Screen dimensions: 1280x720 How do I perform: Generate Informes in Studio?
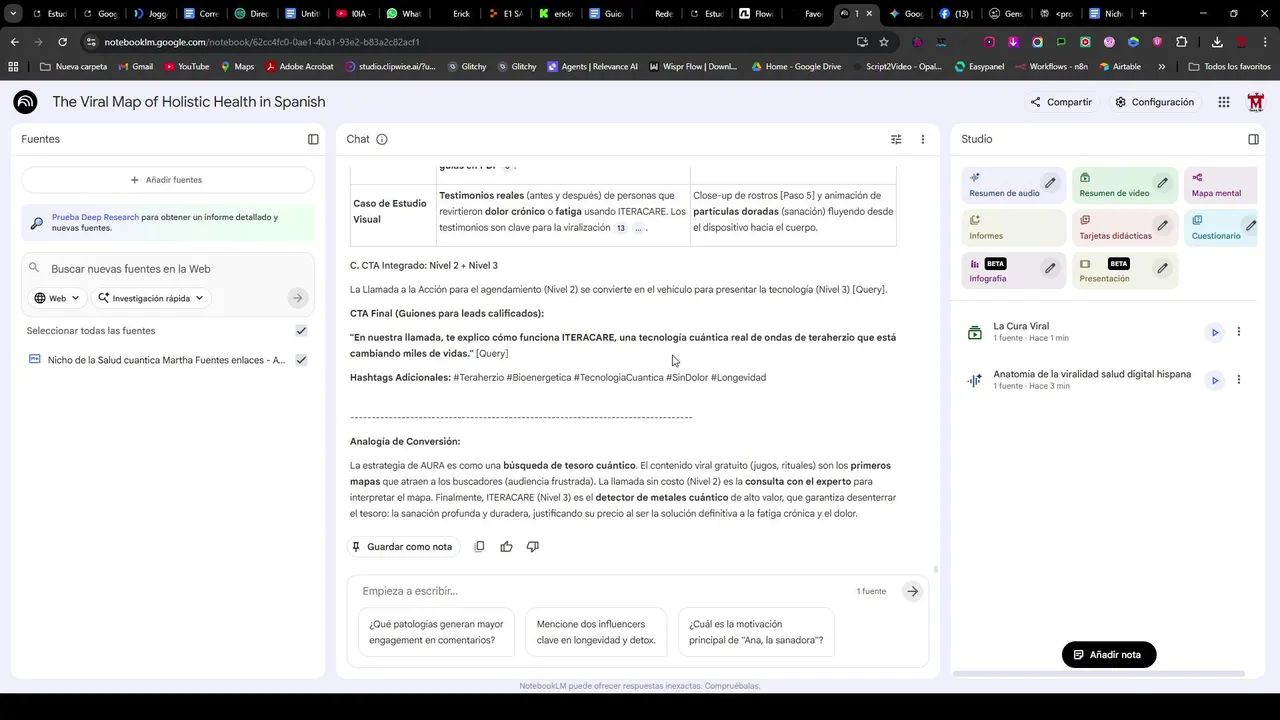click(x=1013, y=227)
